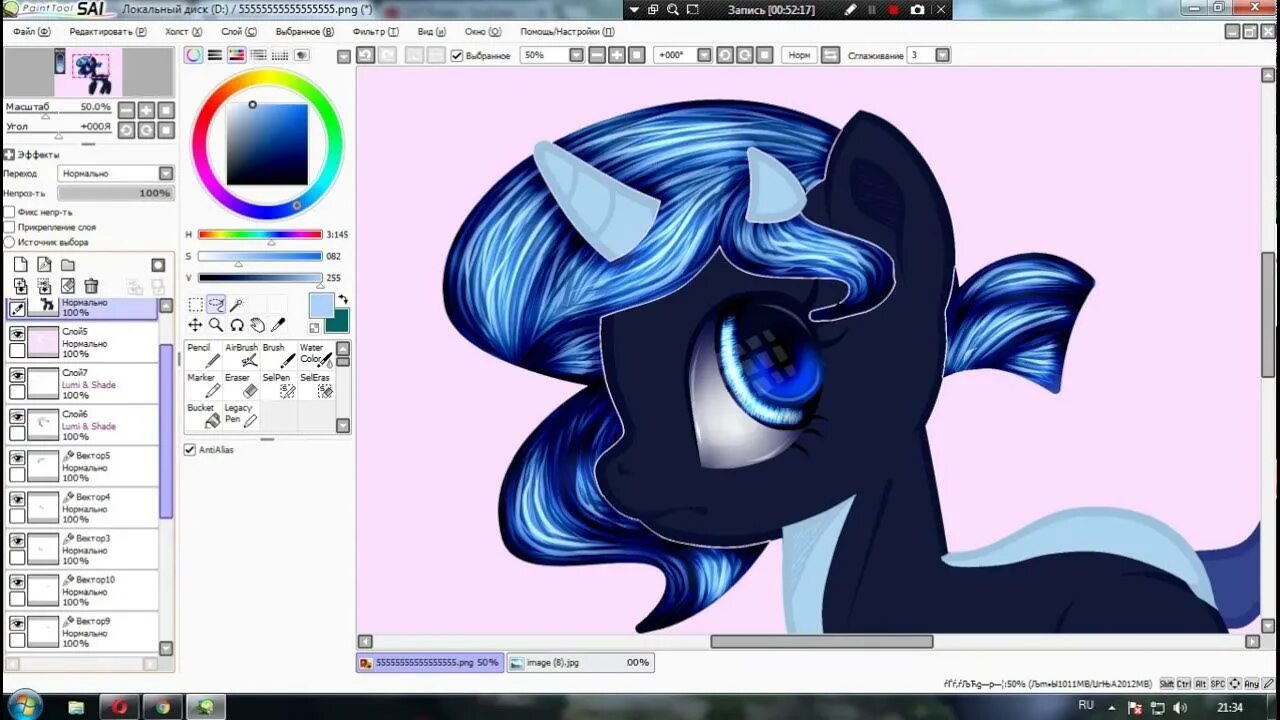
Task: Adjust the Непроз-ть opacity slider
Action: [x=115, y=193]
